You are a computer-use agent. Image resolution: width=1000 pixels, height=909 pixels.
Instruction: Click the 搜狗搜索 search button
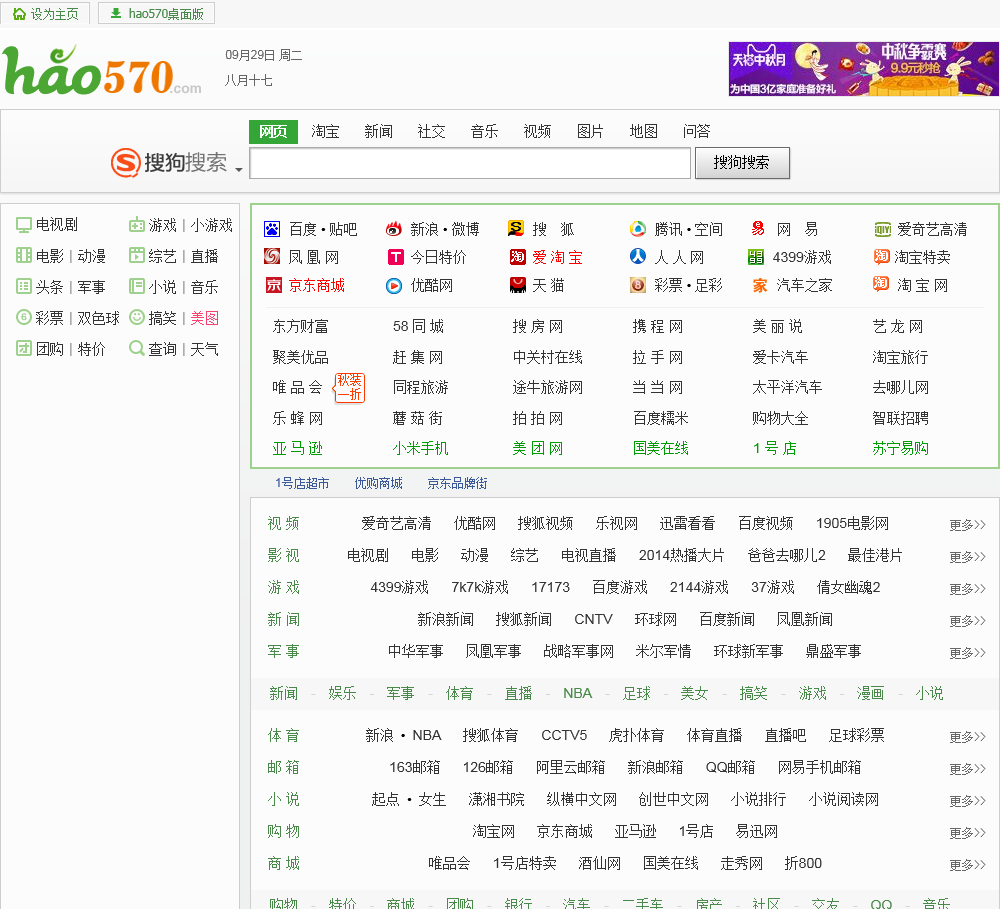coord(742,163)
